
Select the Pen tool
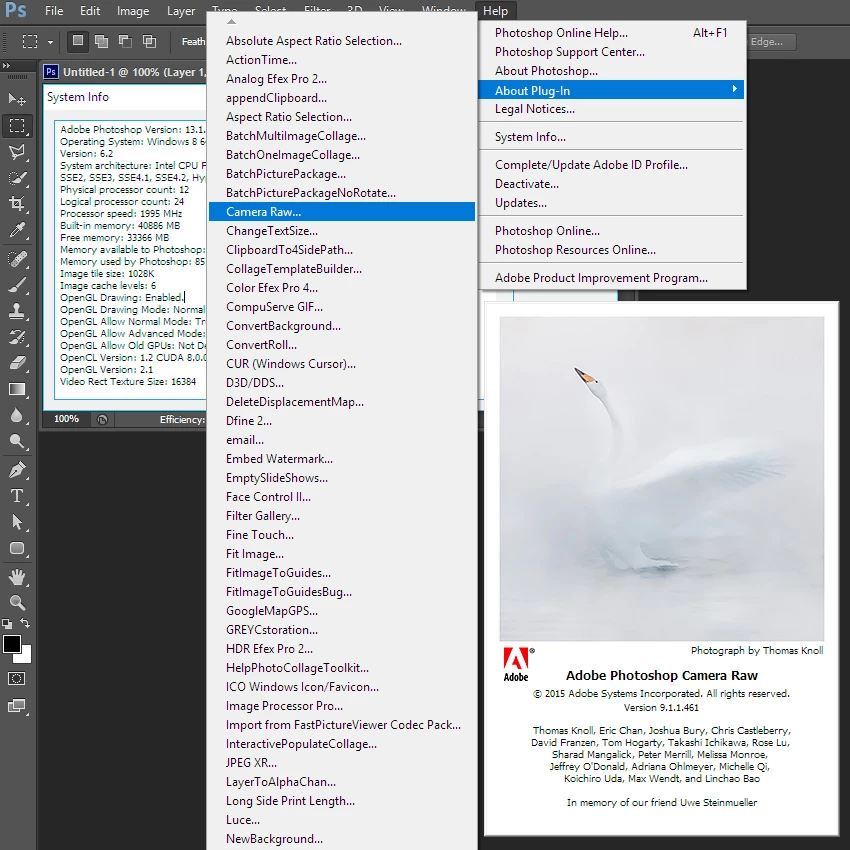[x=17, y=470]
